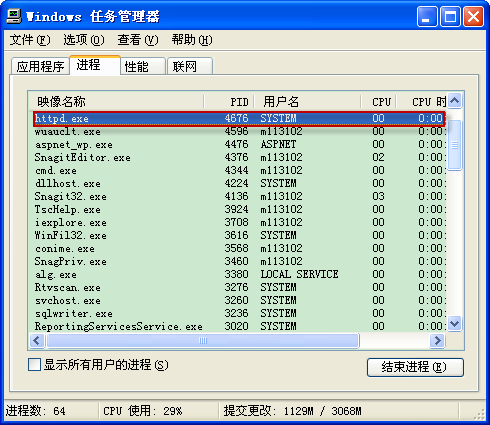Click CPU value 03 for Snagit32.exe
The height and width of the screenshot is (425, 490).
click(x=378, y=197)
